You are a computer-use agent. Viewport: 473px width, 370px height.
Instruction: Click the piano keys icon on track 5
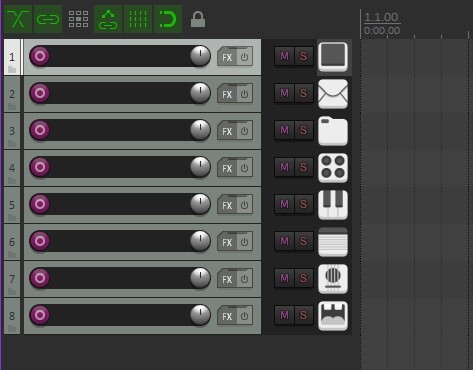(x=333, y=205)
